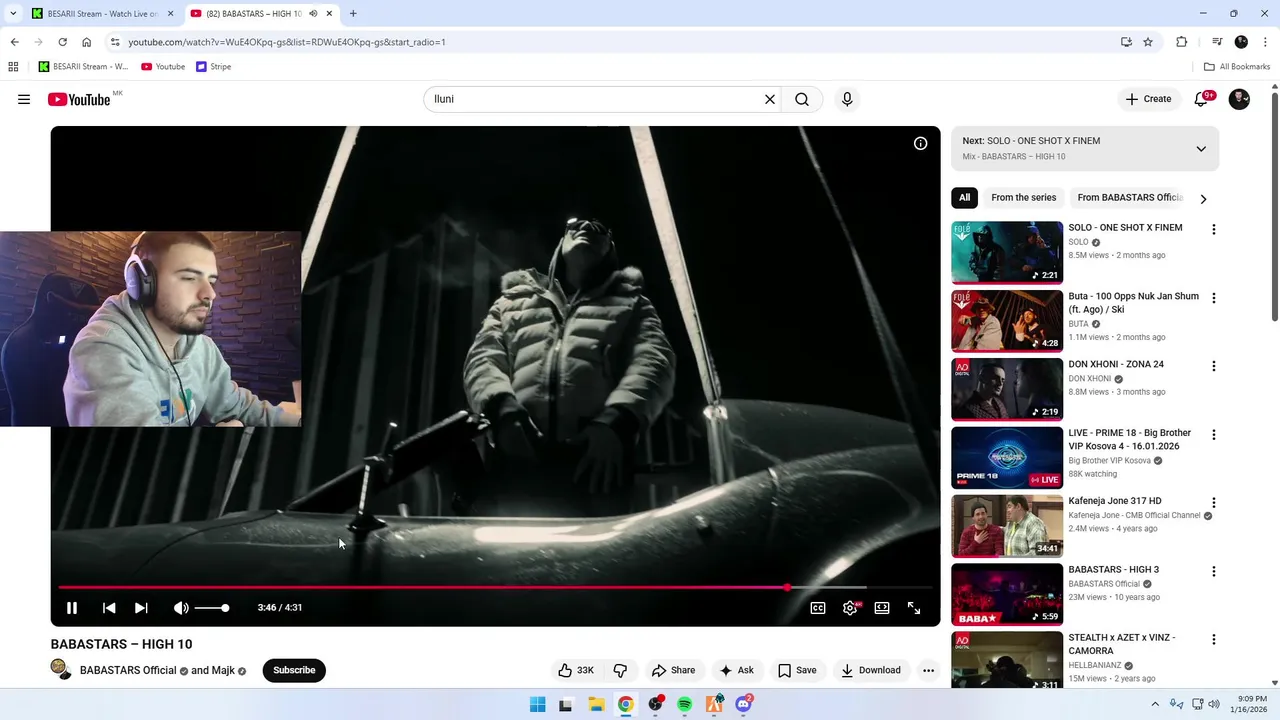The image size is (1280, 720).
Task: Show more filter chips with the arrow
Action: pos(1203,199)
